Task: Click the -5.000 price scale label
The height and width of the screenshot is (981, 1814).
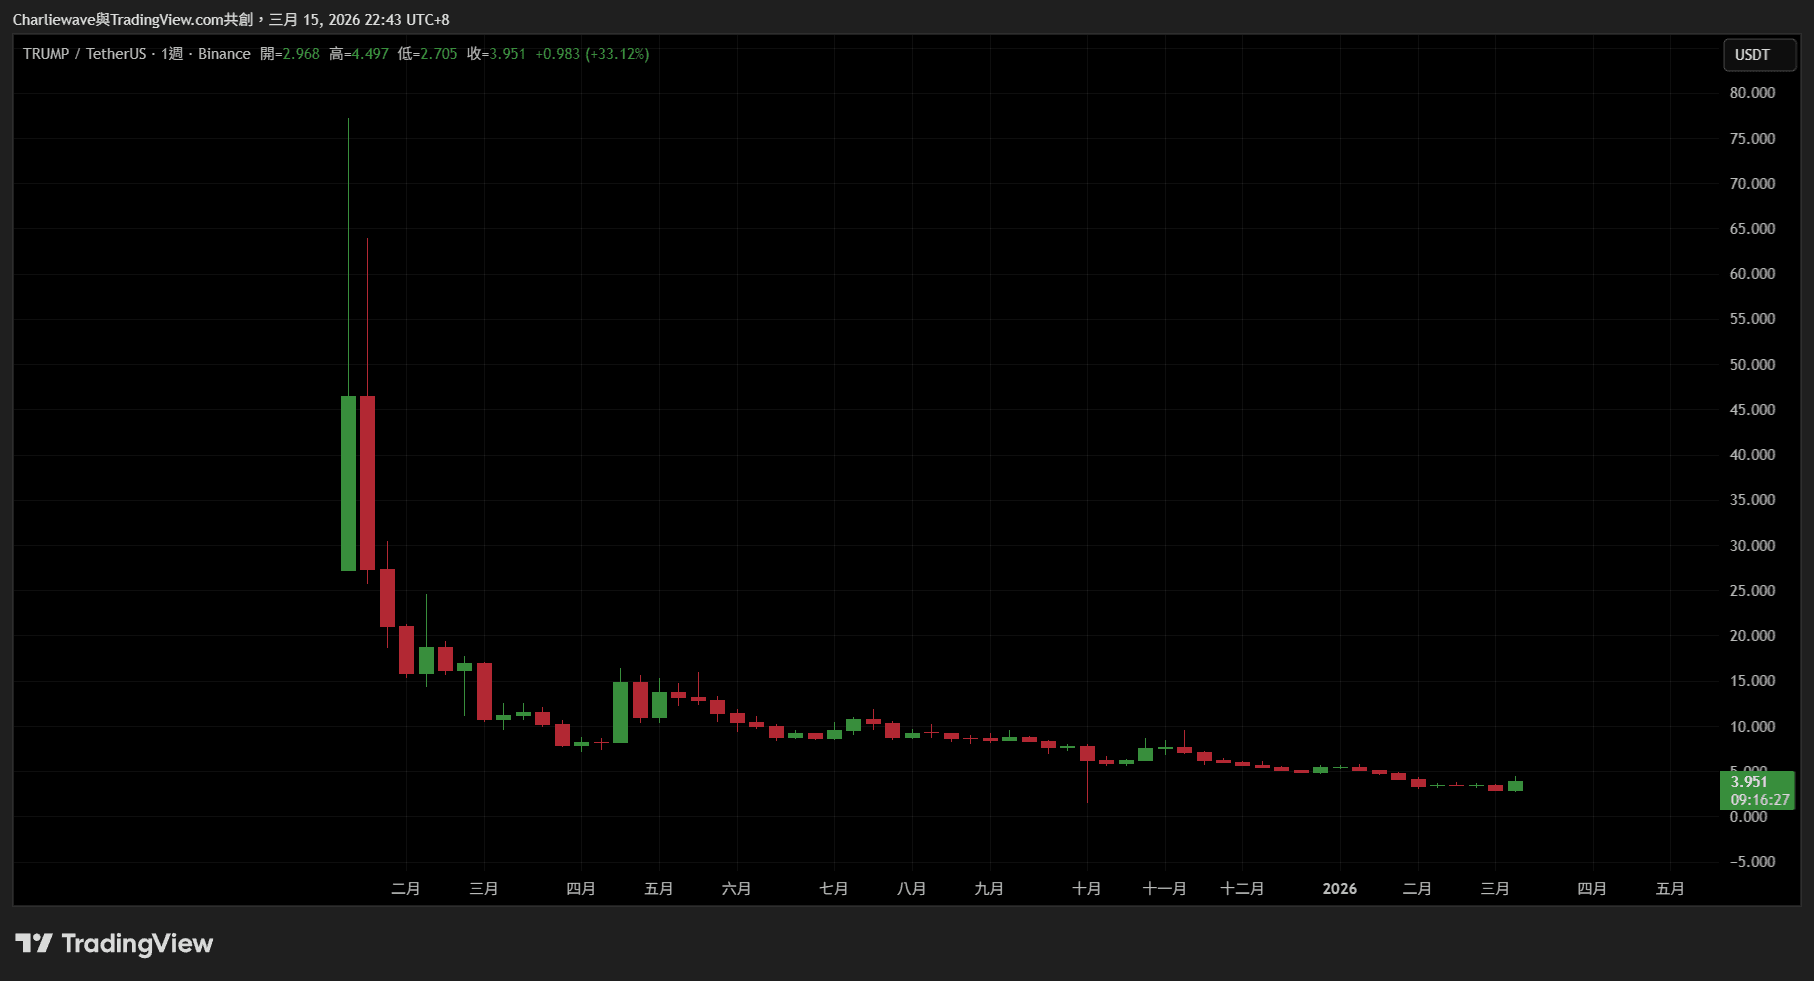Action: tap(1752, 862)
